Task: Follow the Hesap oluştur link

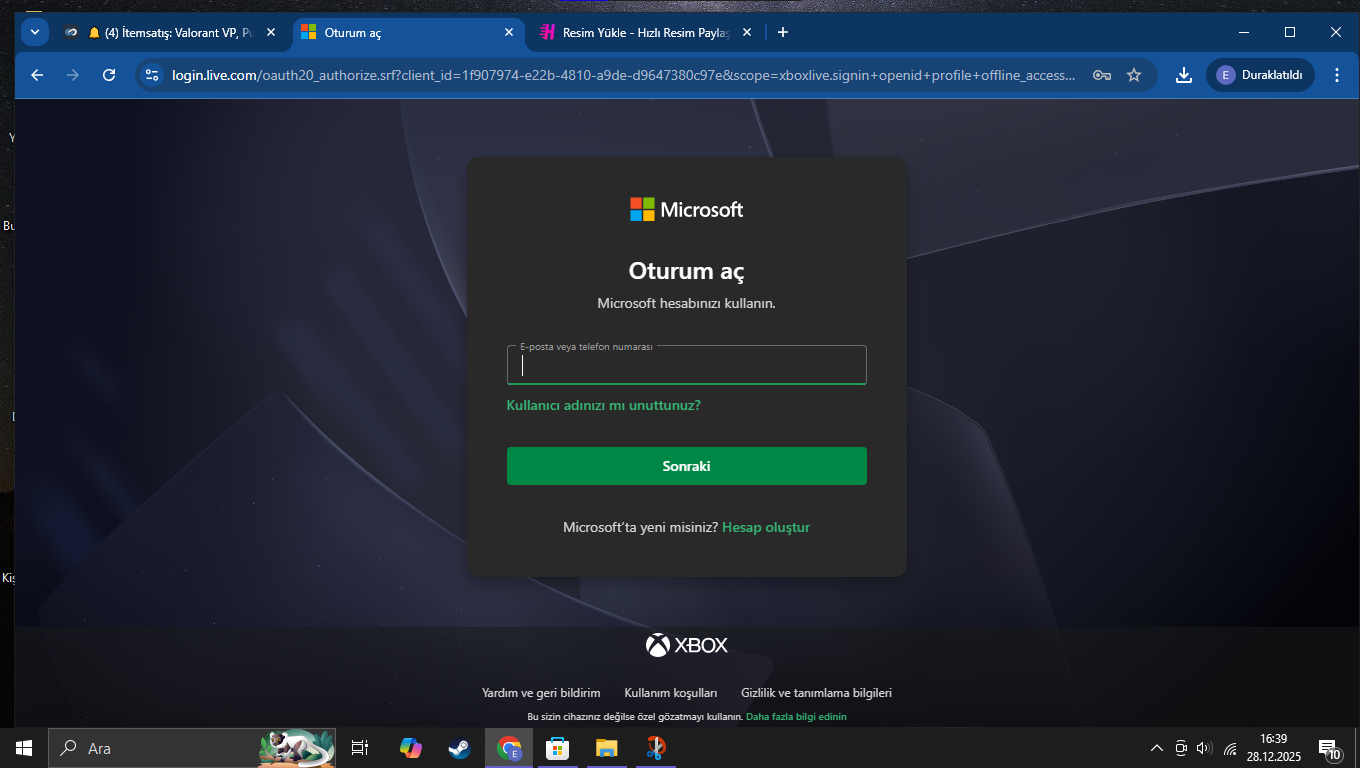Action: tap(766, 527)
